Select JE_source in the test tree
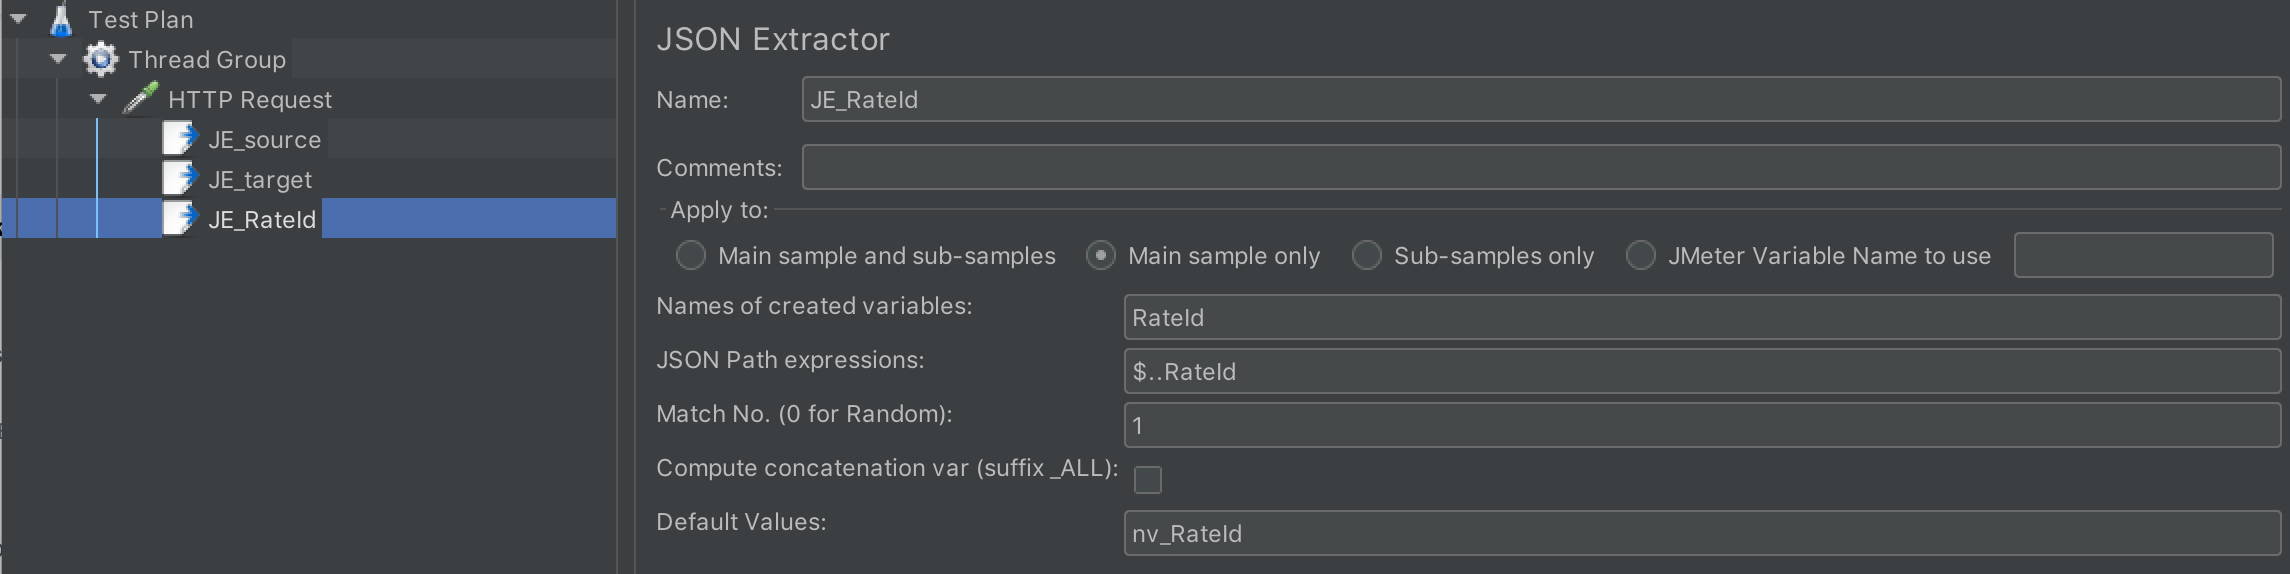This screenshot has width=2290, height=574. pyautogui.click(x=264, y=140)
